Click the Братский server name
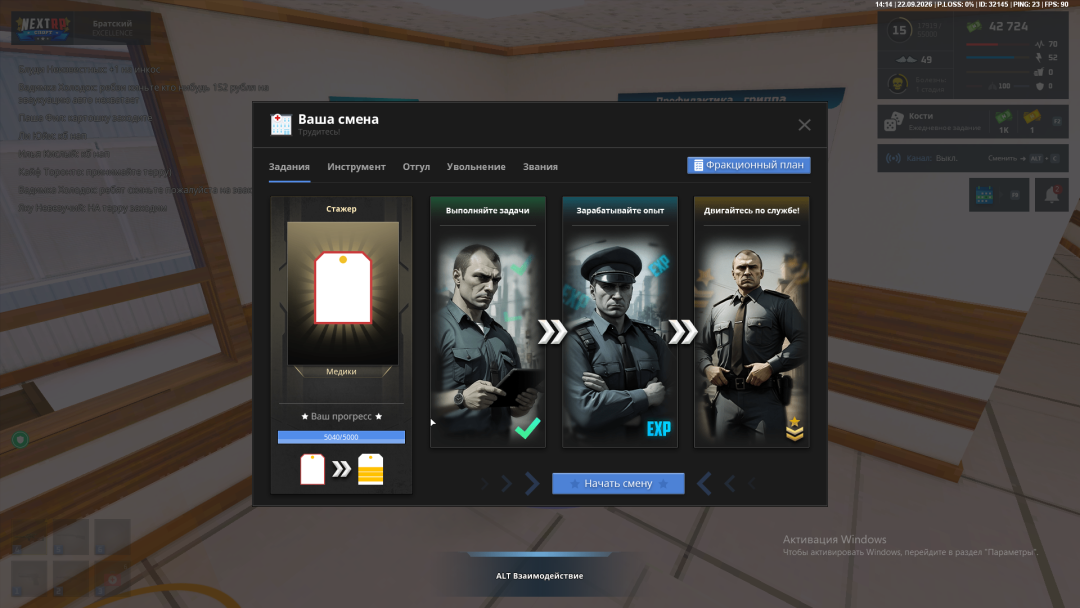Viewport: 1080px width, 608px height. (x=112, y=23)
